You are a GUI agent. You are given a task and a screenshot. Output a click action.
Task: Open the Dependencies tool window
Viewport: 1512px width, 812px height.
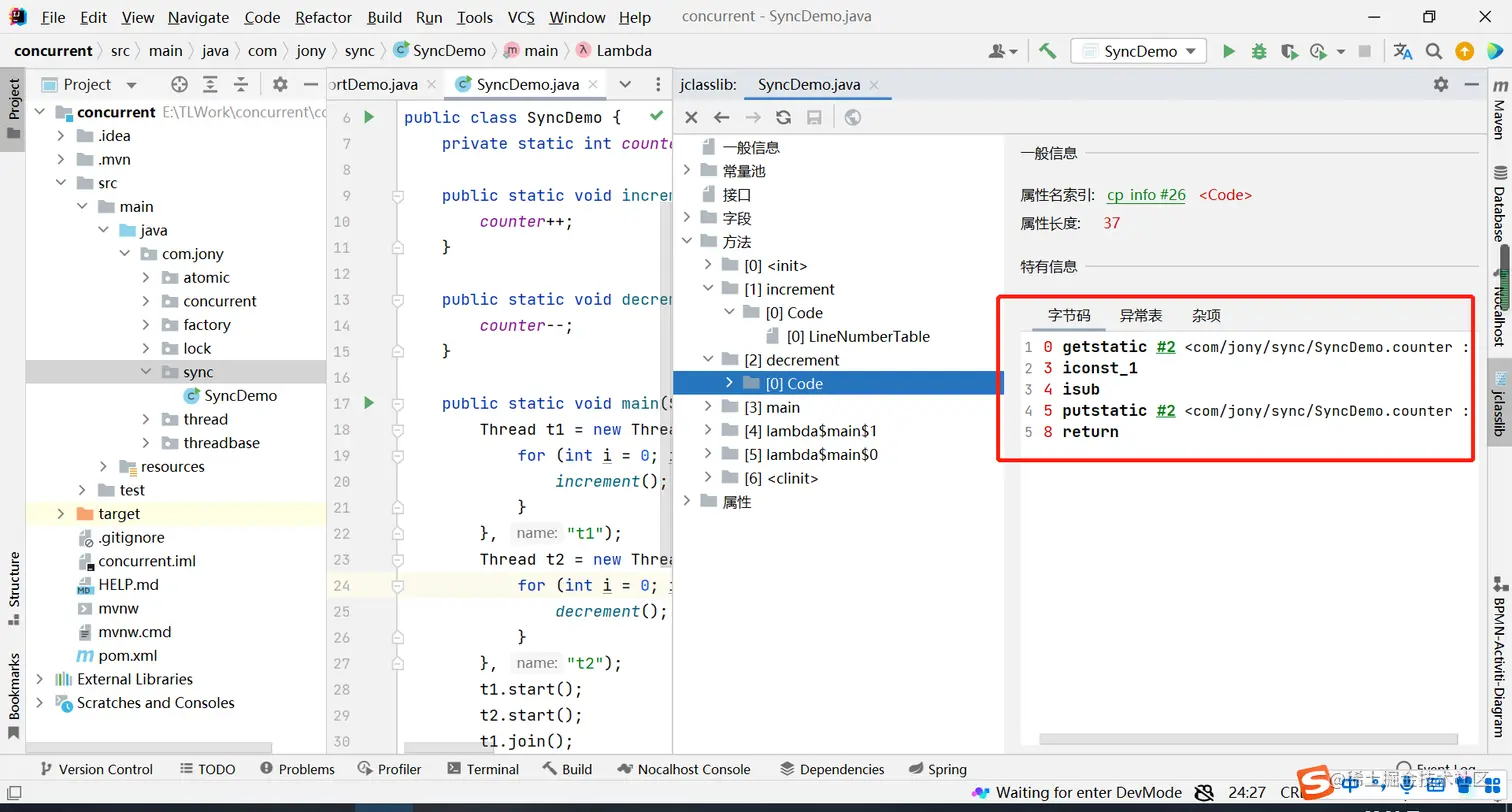[x=832, y=769]
